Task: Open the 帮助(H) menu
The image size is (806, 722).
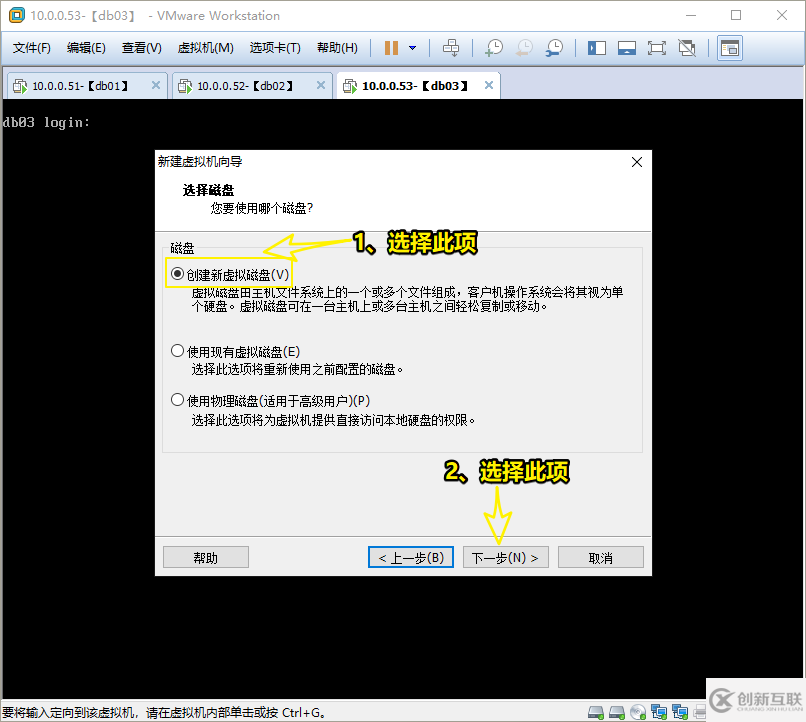Action: coord(337,48)
